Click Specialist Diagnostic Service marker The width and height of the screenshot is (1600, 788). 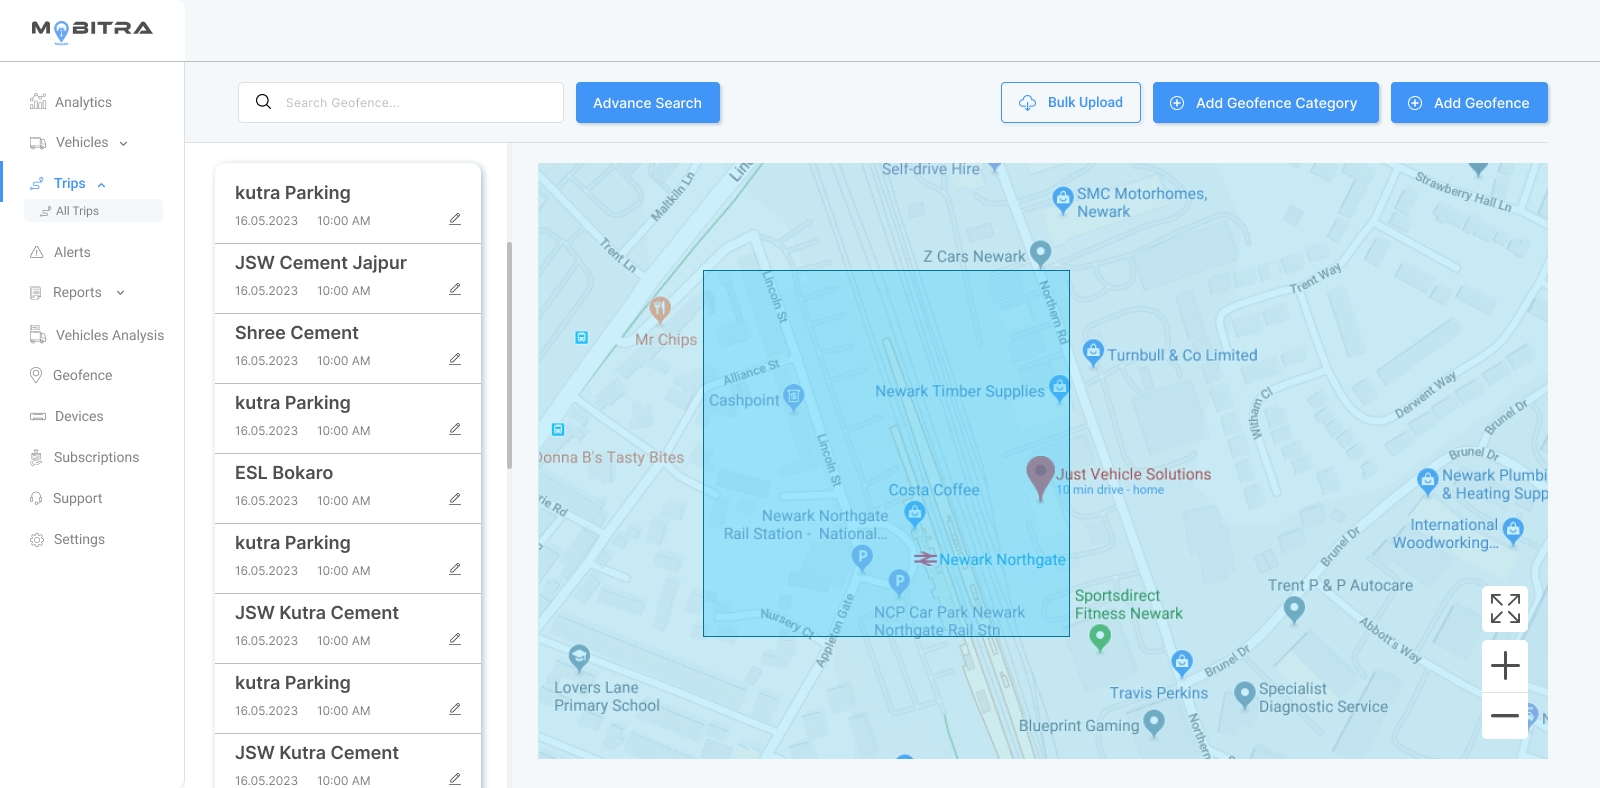tap(1245, 695)
